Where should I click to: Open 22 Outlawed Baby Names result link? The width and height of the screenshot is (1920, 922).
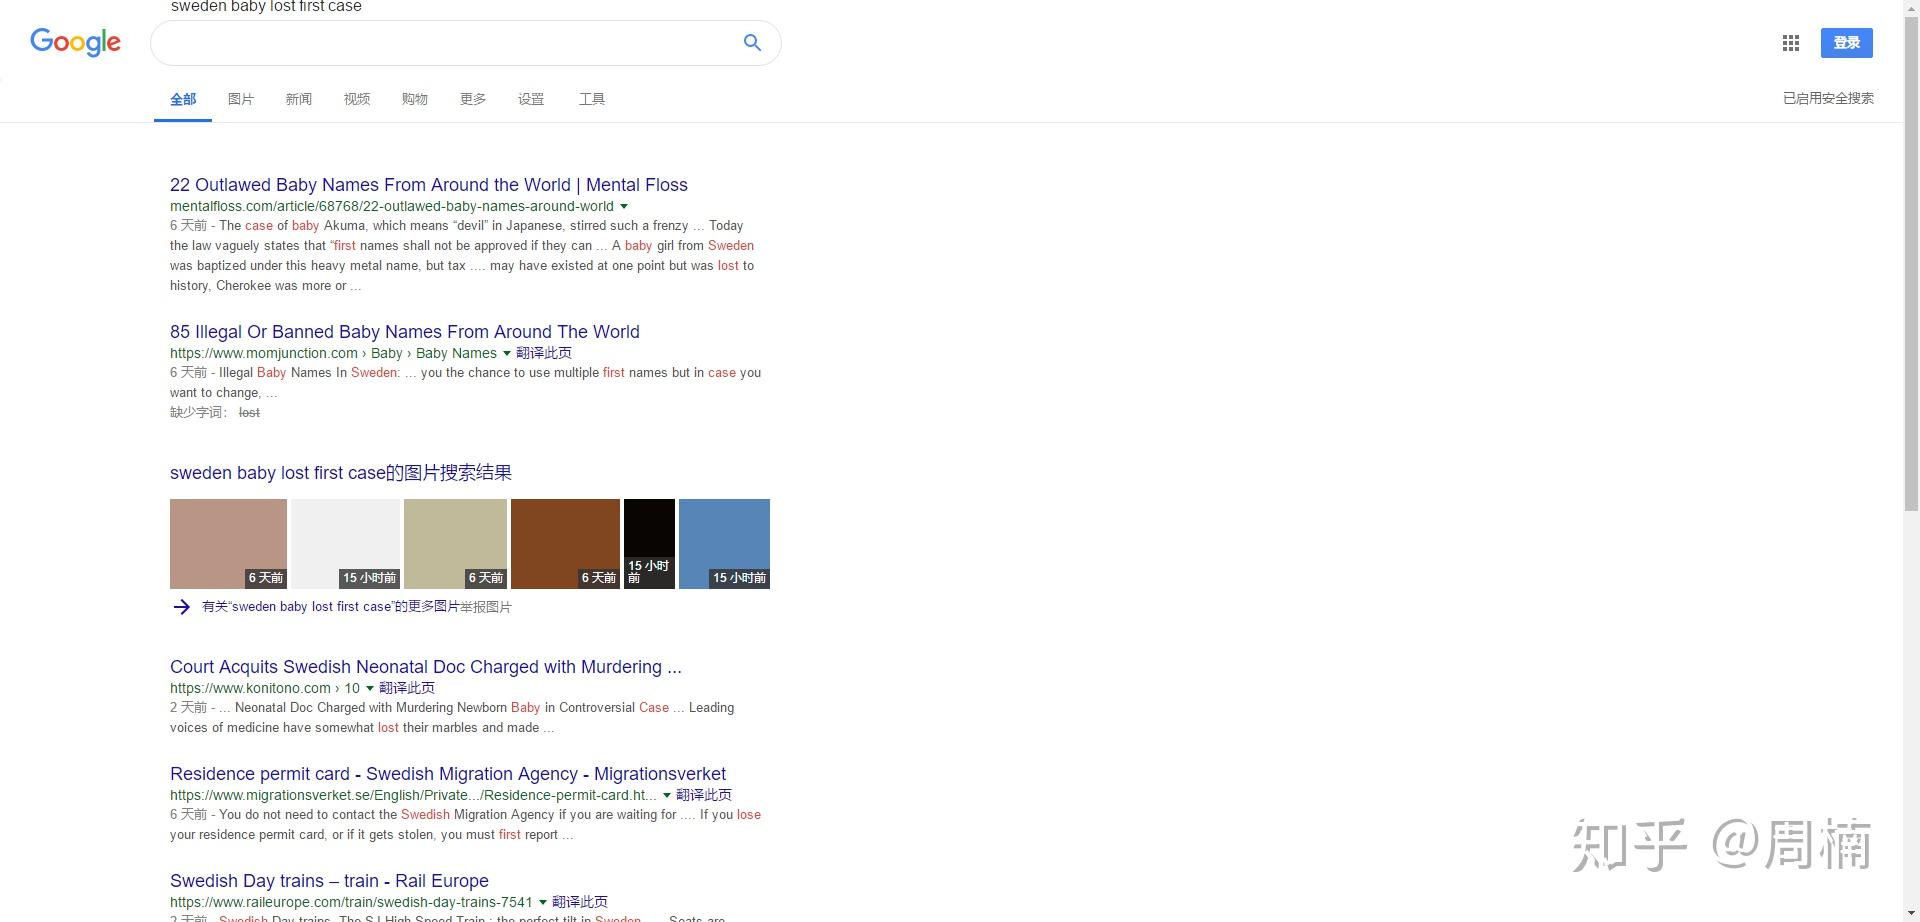coord(429,185)
